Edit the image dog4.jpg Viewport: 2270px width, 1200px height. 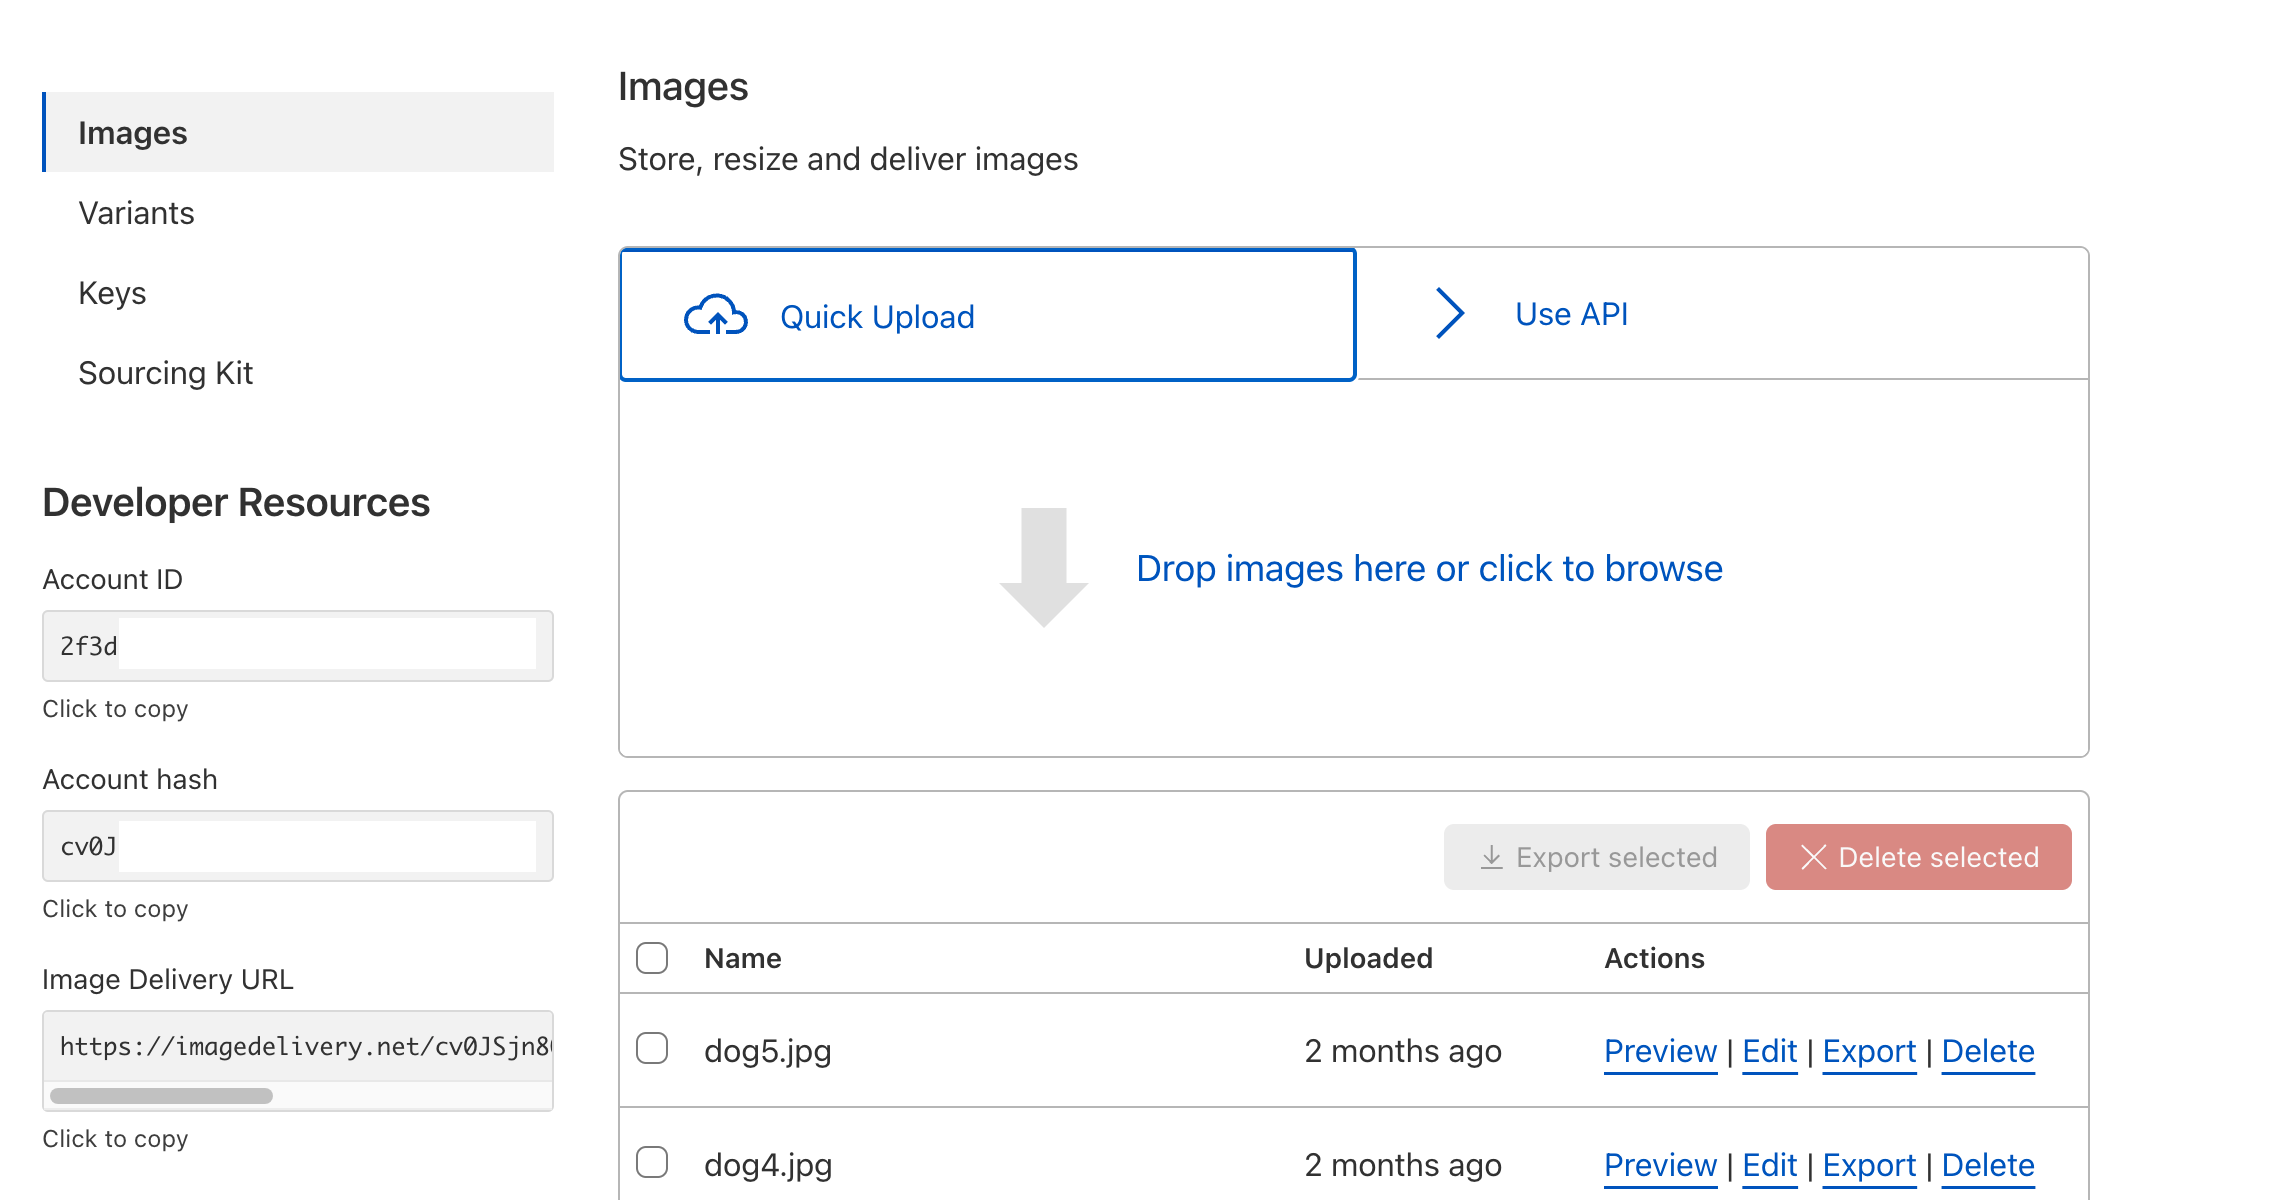coord(1769,1164)
